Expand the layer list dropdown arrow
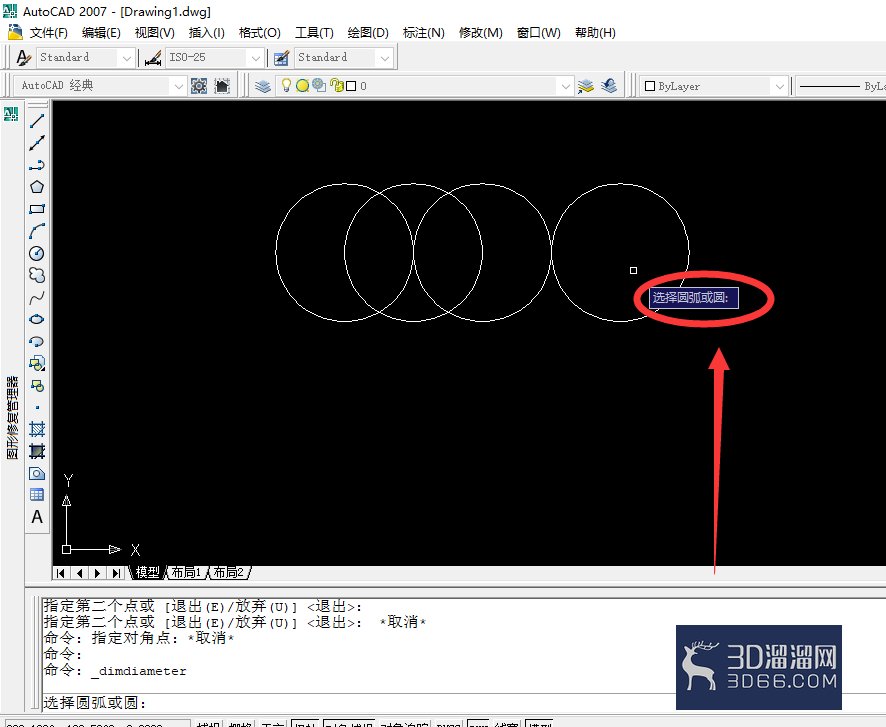The image size is (886, 727). 565,86
